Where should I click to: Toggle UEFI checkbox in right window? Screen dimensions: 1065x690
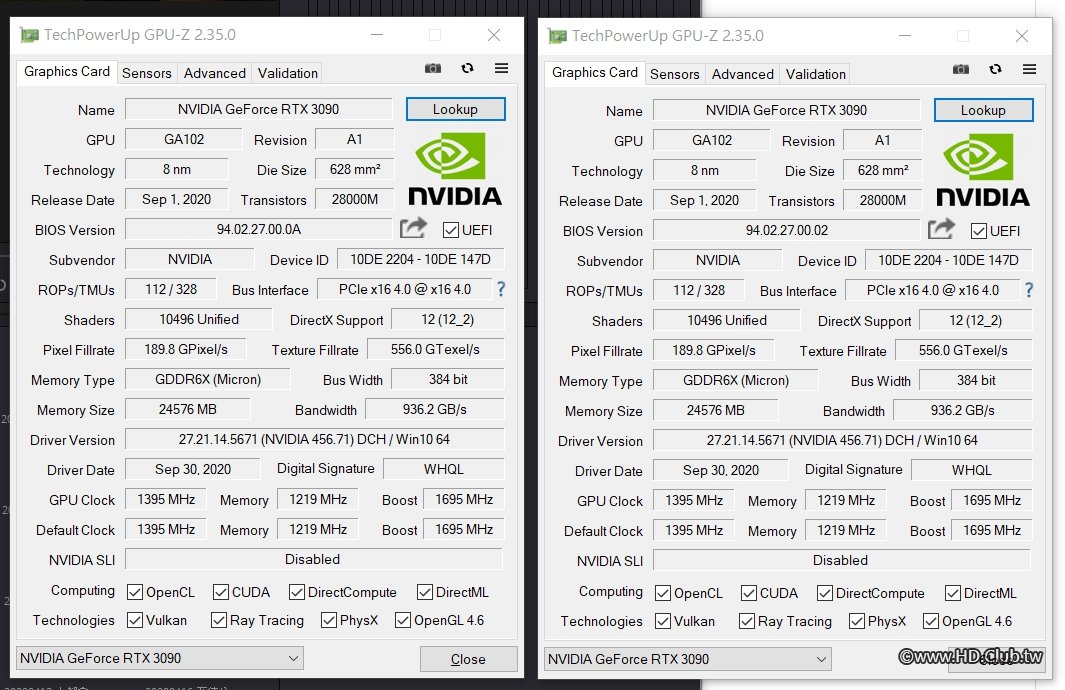pyautogui.click(x=979, y=231)
